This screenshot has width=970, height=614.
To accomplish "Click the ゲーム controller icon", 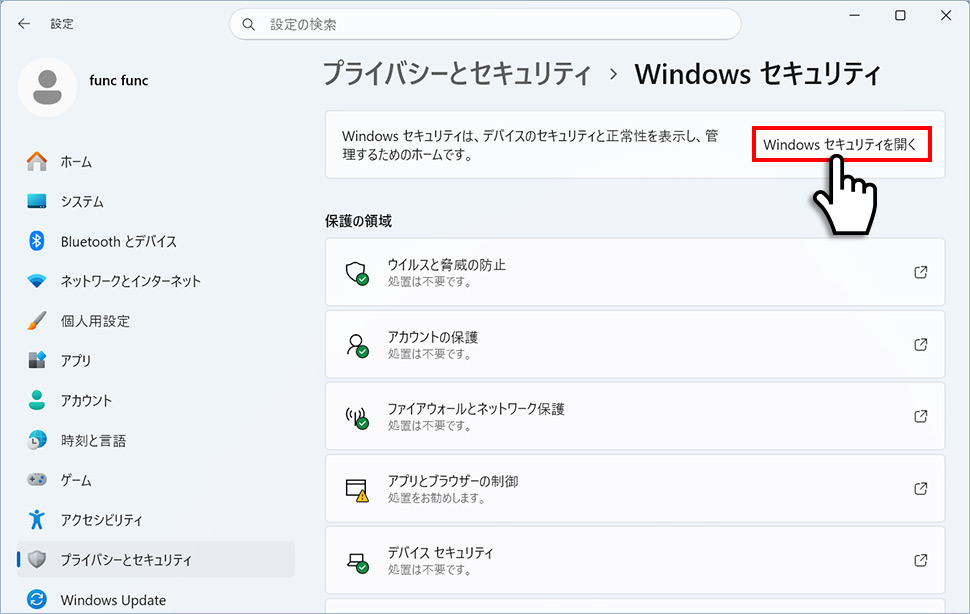I will coord(37,479).
